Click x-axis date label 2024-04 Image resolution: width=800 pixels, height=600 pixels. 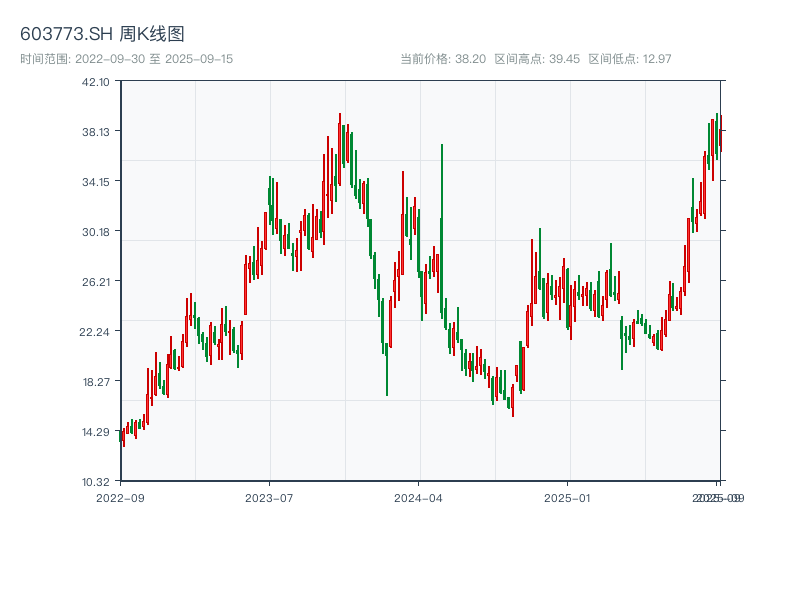418,498
